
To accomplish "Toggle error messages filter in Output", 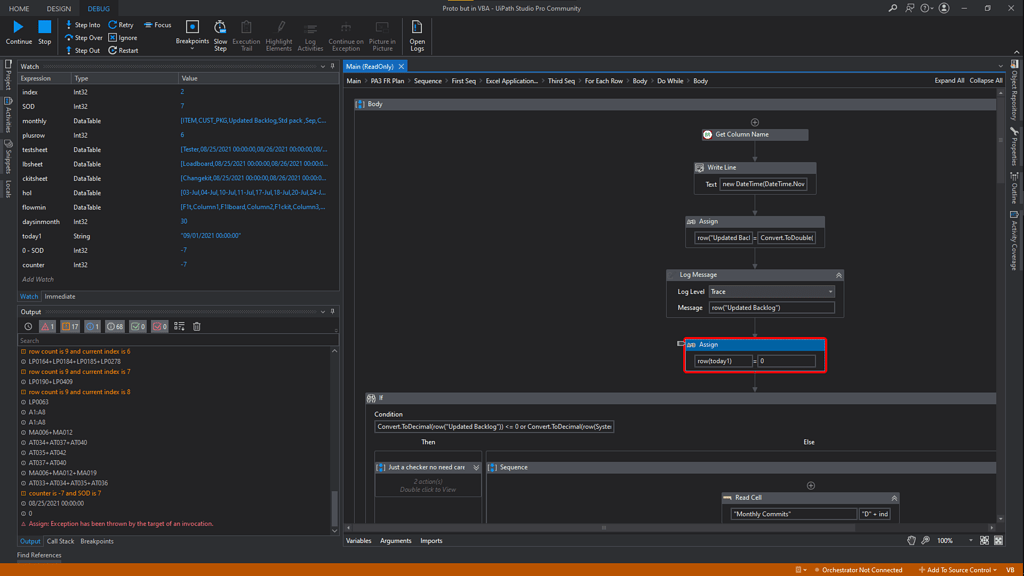I will [x=47, y=326].
